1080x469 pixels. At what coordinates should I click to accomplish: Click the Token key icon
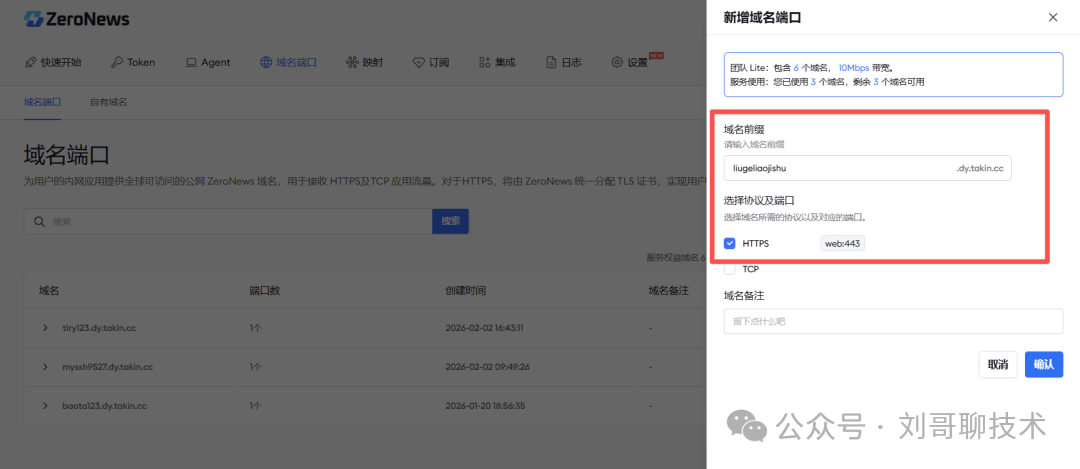tap(117, 62)
